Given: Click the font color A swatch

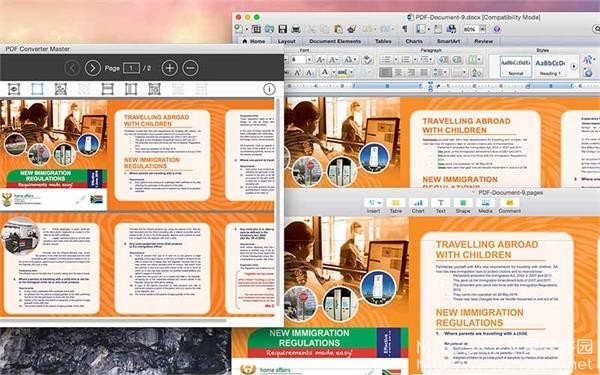Looking at the screenshot, I should [x=325, y=72].
